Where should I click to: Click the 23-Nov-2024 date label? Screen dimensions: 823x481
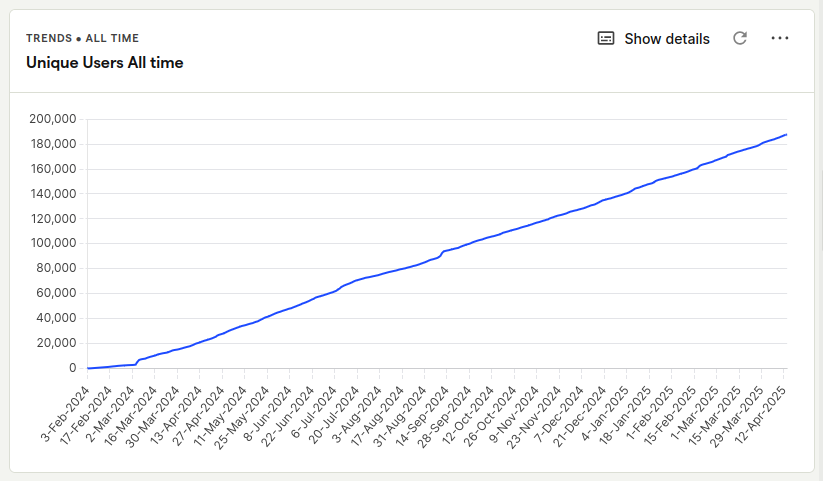533,417
